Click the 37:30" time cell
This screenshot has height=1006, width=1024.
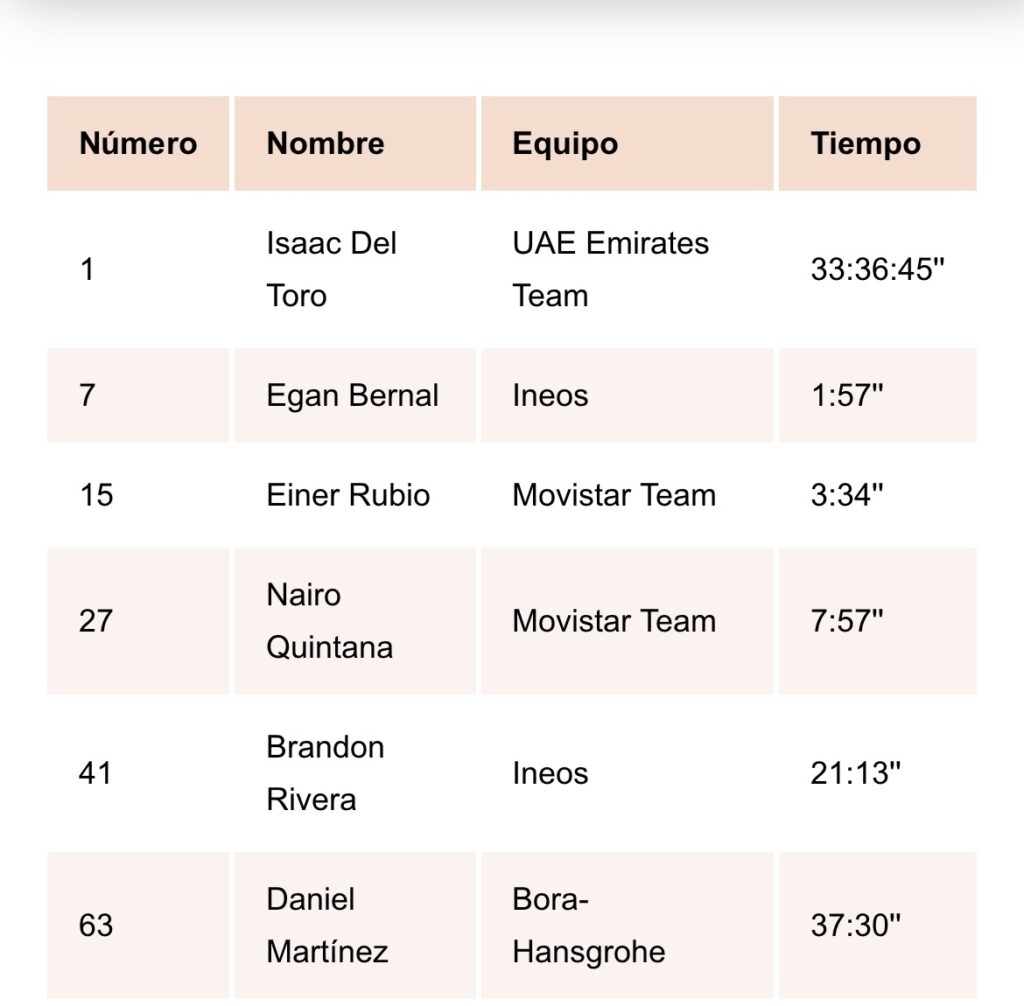(x=856, y=925)
